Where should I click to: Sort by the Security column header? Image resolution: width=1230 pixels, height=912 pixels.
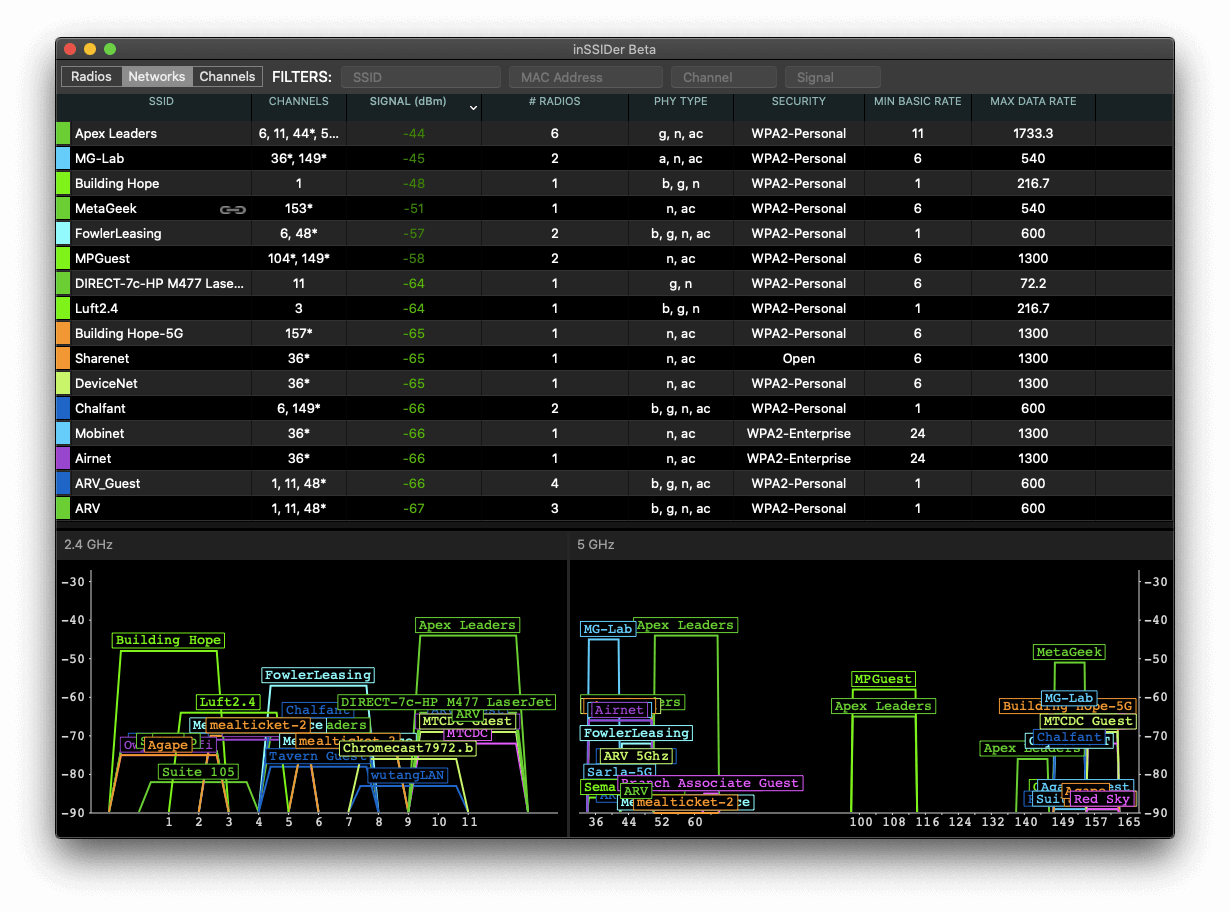pos(798,101)
